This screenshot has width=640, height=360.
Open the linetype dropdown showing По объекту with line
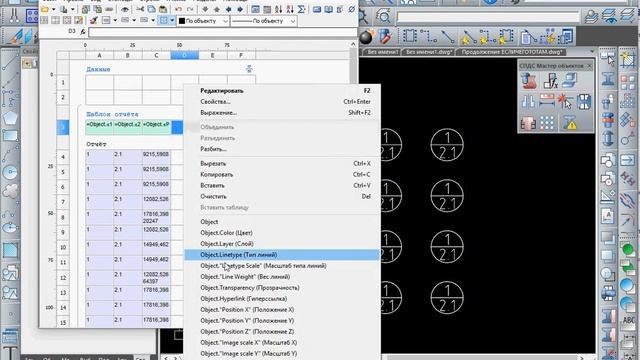click(264, 21)
